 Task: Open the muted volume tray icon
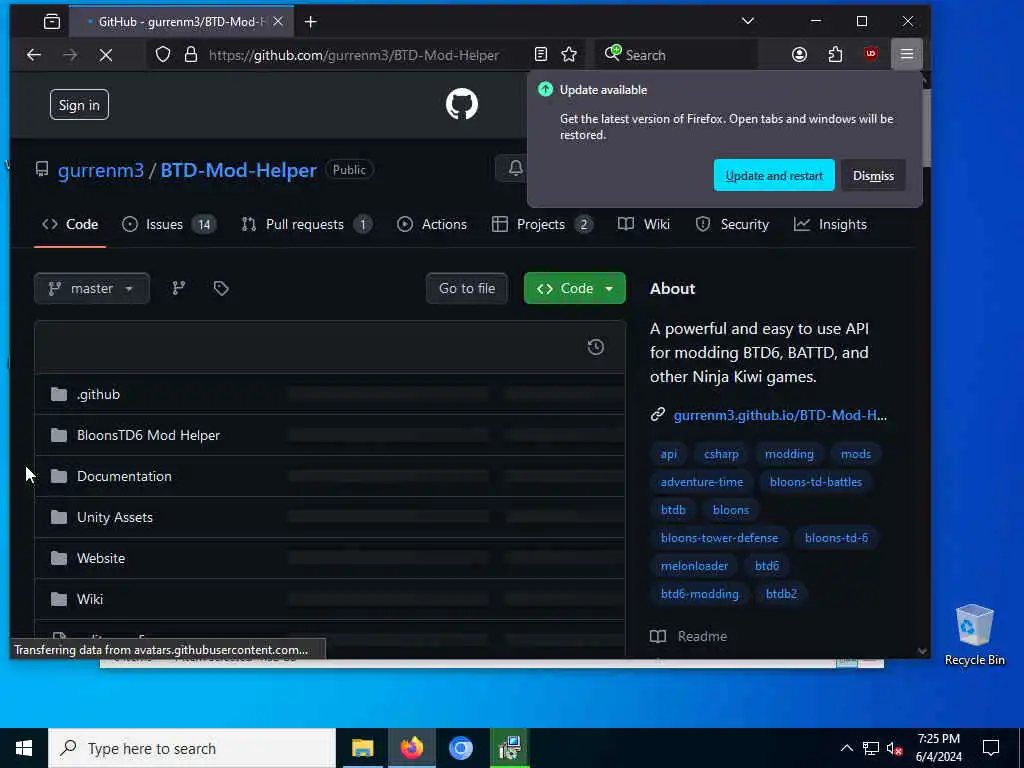pyautogui.click(x=895, y=748)
